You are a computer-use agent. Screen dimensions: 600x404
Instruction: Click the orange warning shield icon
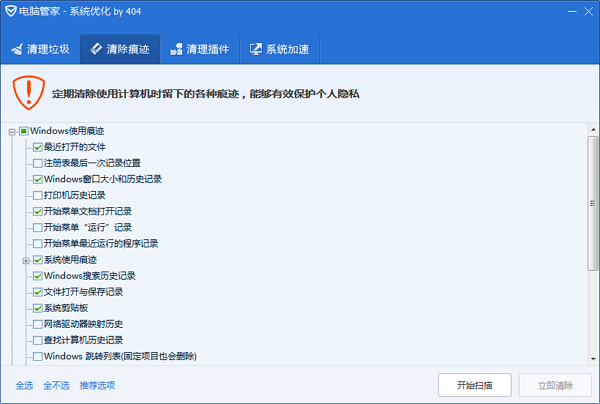(x=29, y=93)
